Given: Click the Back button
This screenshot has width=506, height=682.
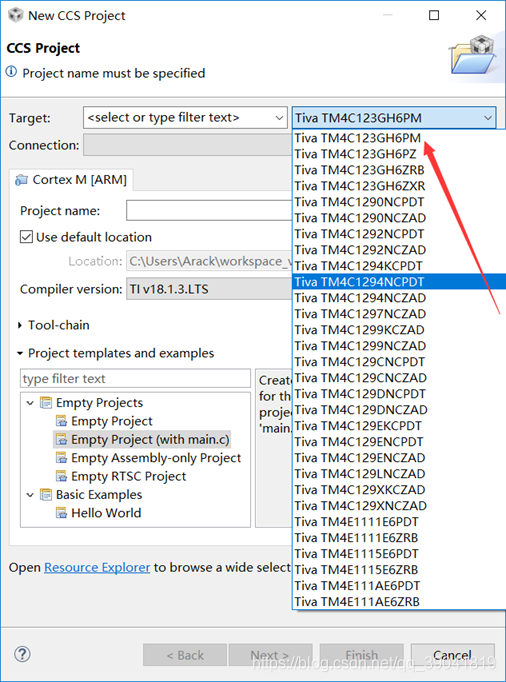Looking at the screenshot, I should [185, 655].
